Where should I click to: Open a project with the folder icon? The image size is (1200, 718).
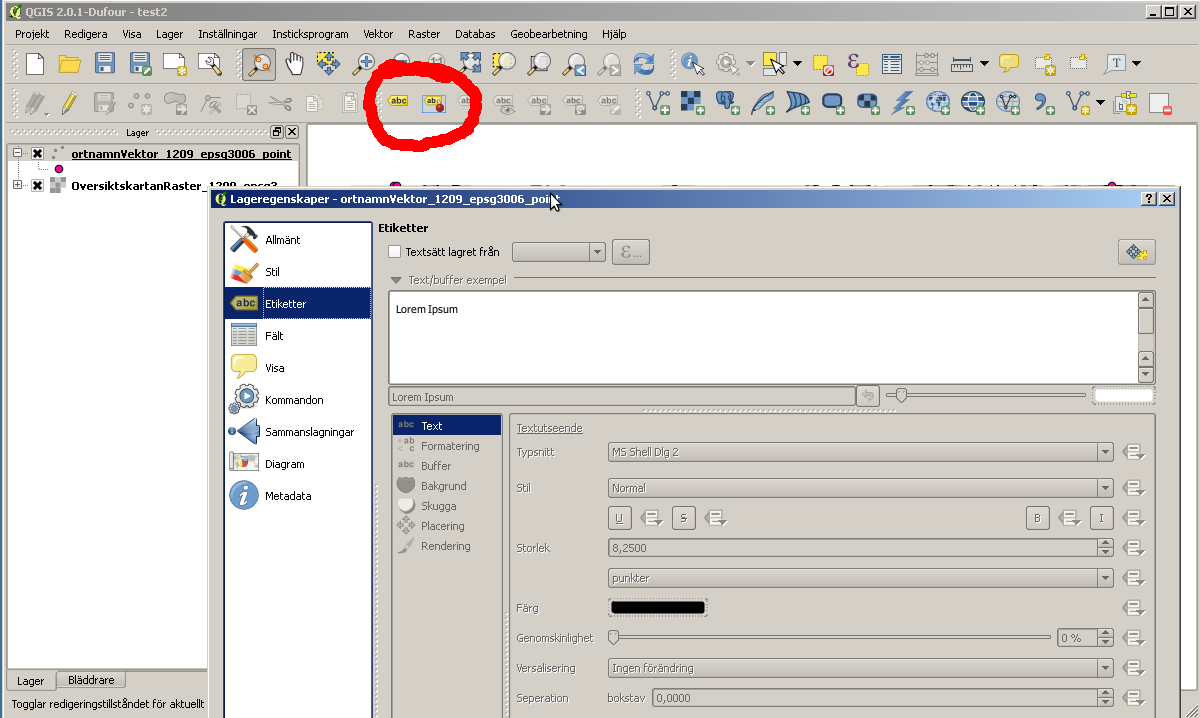(69, 64)
